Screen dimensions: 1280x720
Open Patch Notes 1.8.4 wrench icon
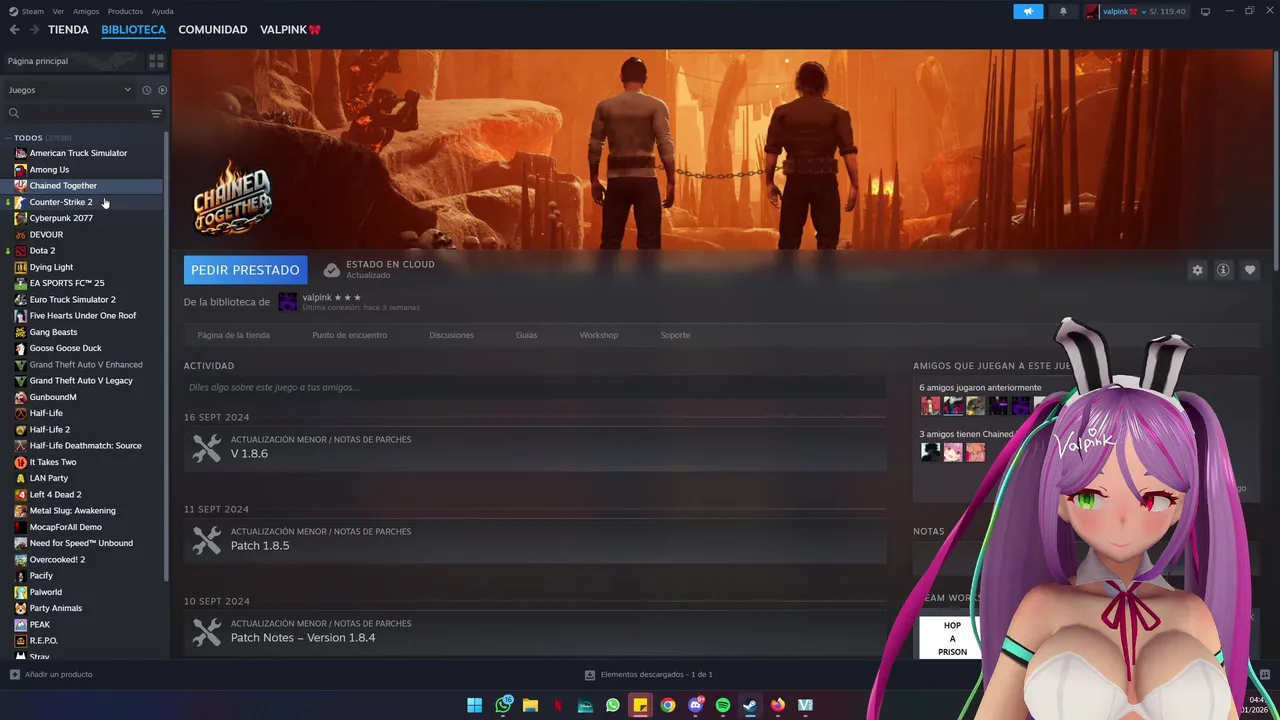[x=207, y=631]
